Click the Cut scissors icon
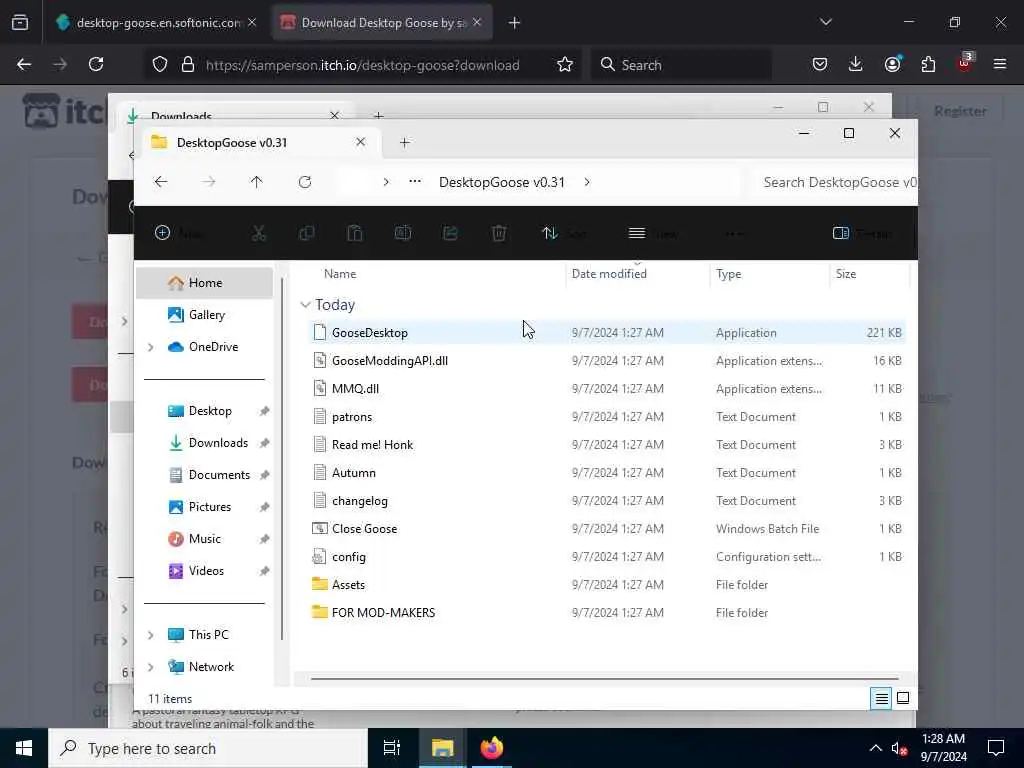Image resolution: width=1024 pixels, height=768 pixels. click(x=259, y=233)
